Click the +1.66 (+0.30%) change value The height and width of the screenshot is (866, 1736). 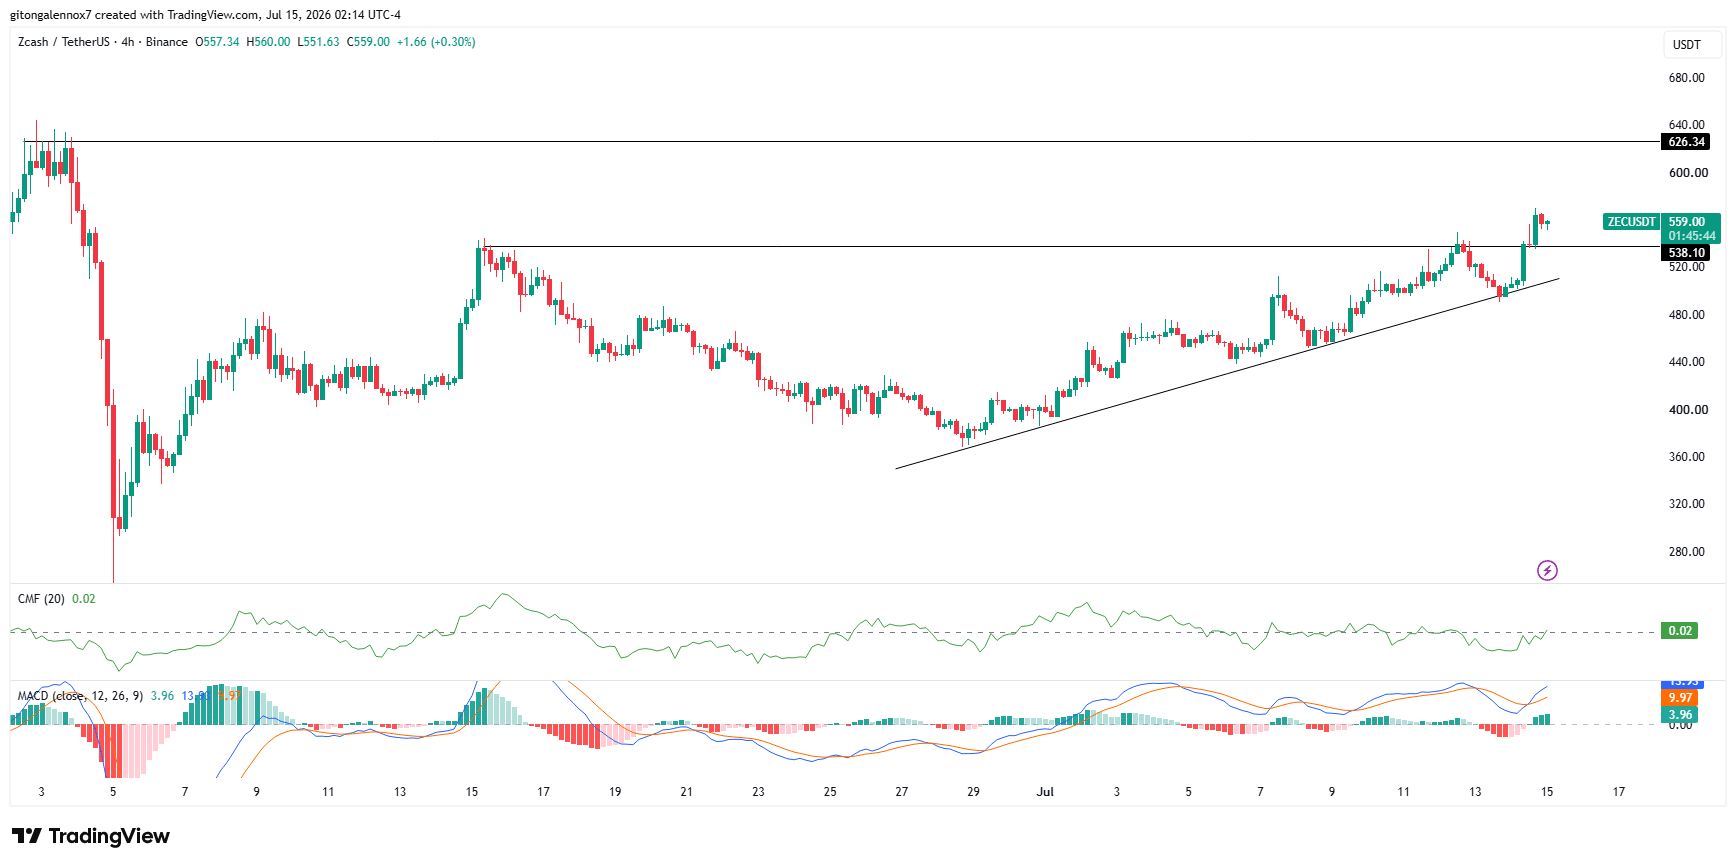tap(436, 42)
